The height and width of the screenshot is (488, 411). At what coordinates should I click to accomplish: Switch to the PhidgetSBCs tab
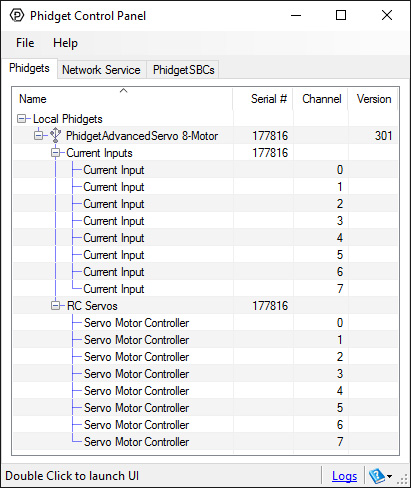coord(183,70)
